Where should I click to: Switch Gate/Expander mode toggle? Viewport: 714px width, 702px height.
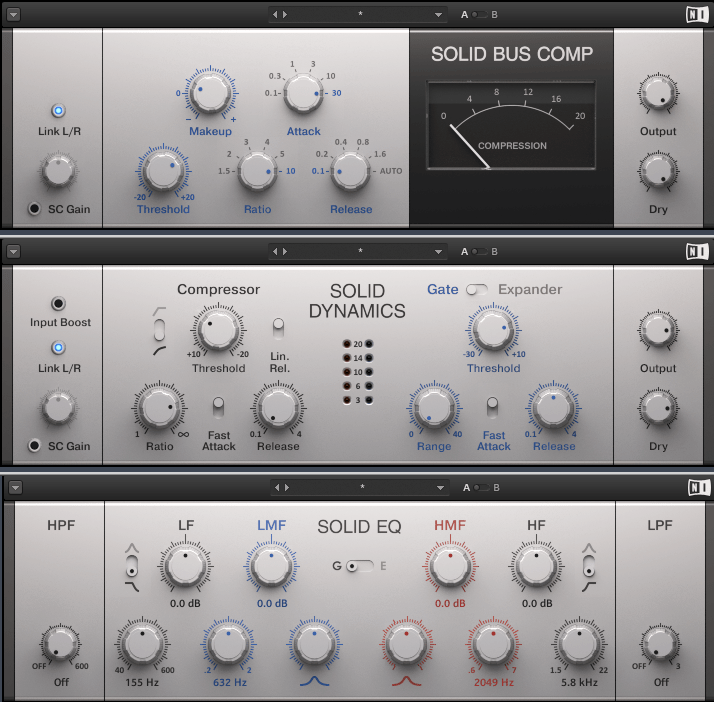click(477, 290)
